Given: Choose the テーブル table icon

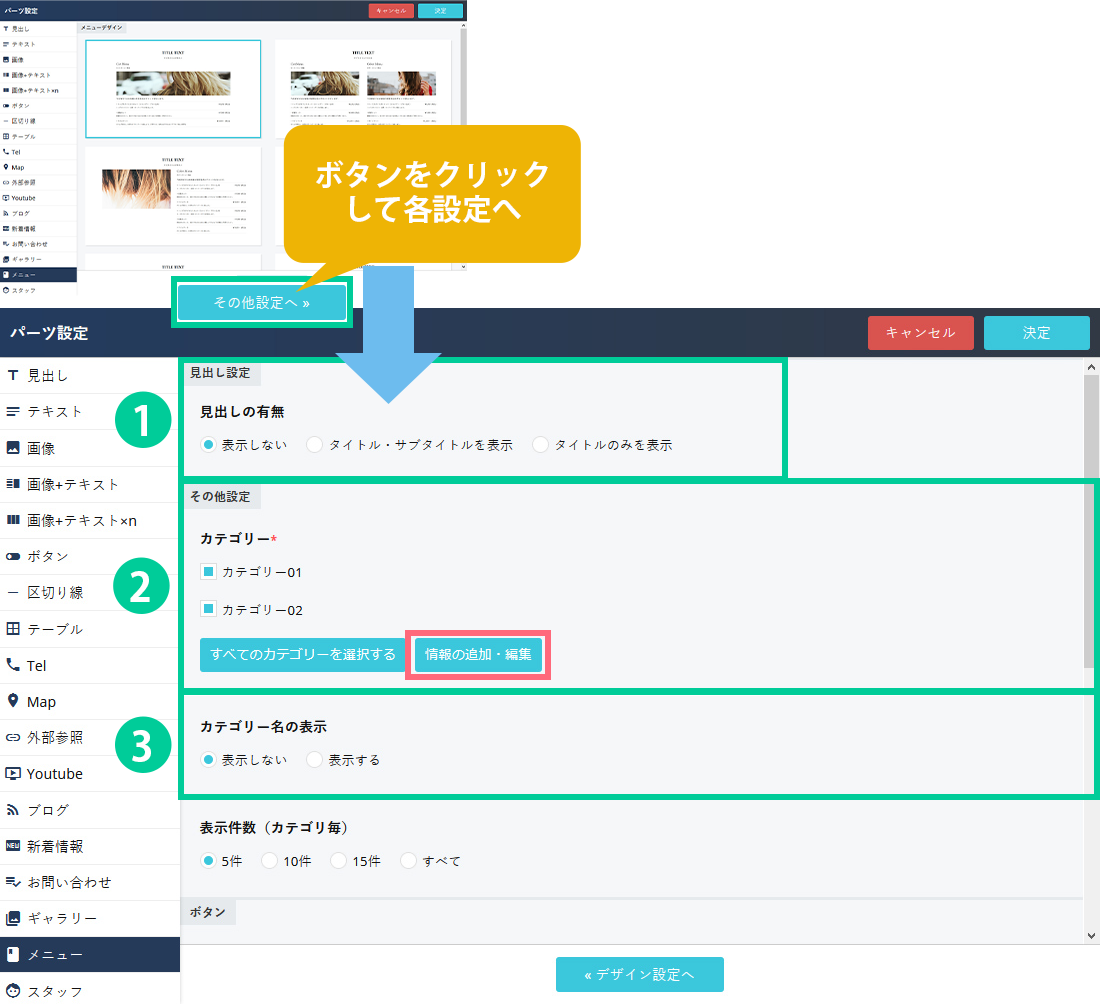Looking at the screenshot, I should pyautogui.click(x=13, y=629).
